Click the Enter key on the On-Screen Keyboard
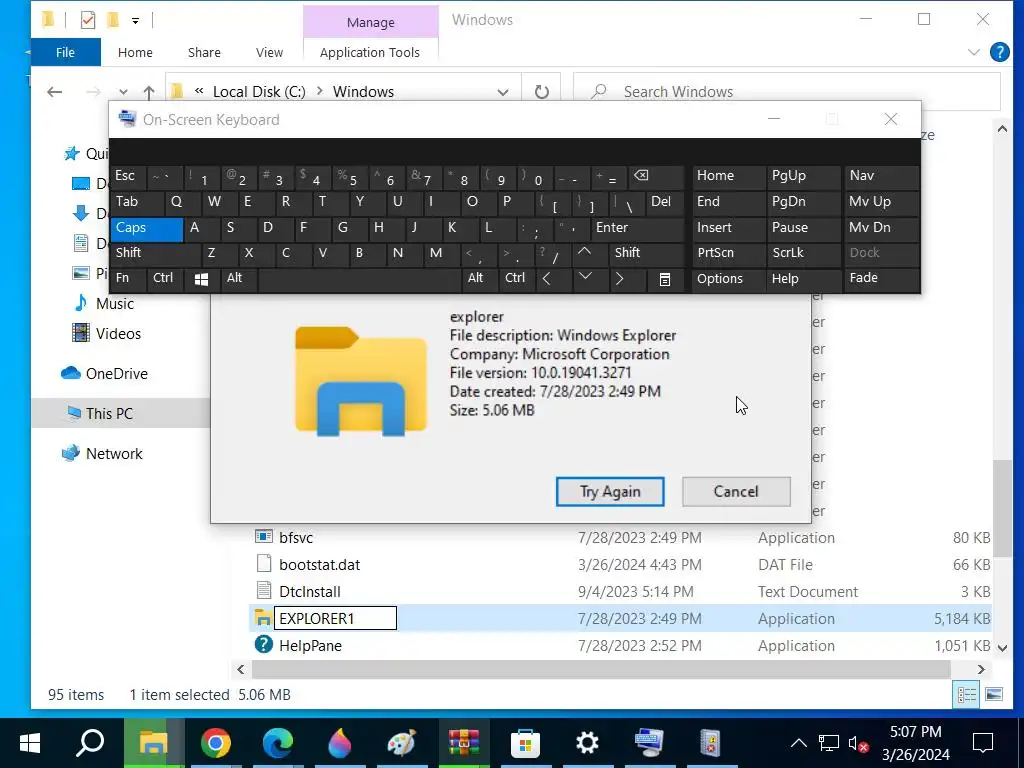This screenshot has width=1024, height=768. click(637, 228)
